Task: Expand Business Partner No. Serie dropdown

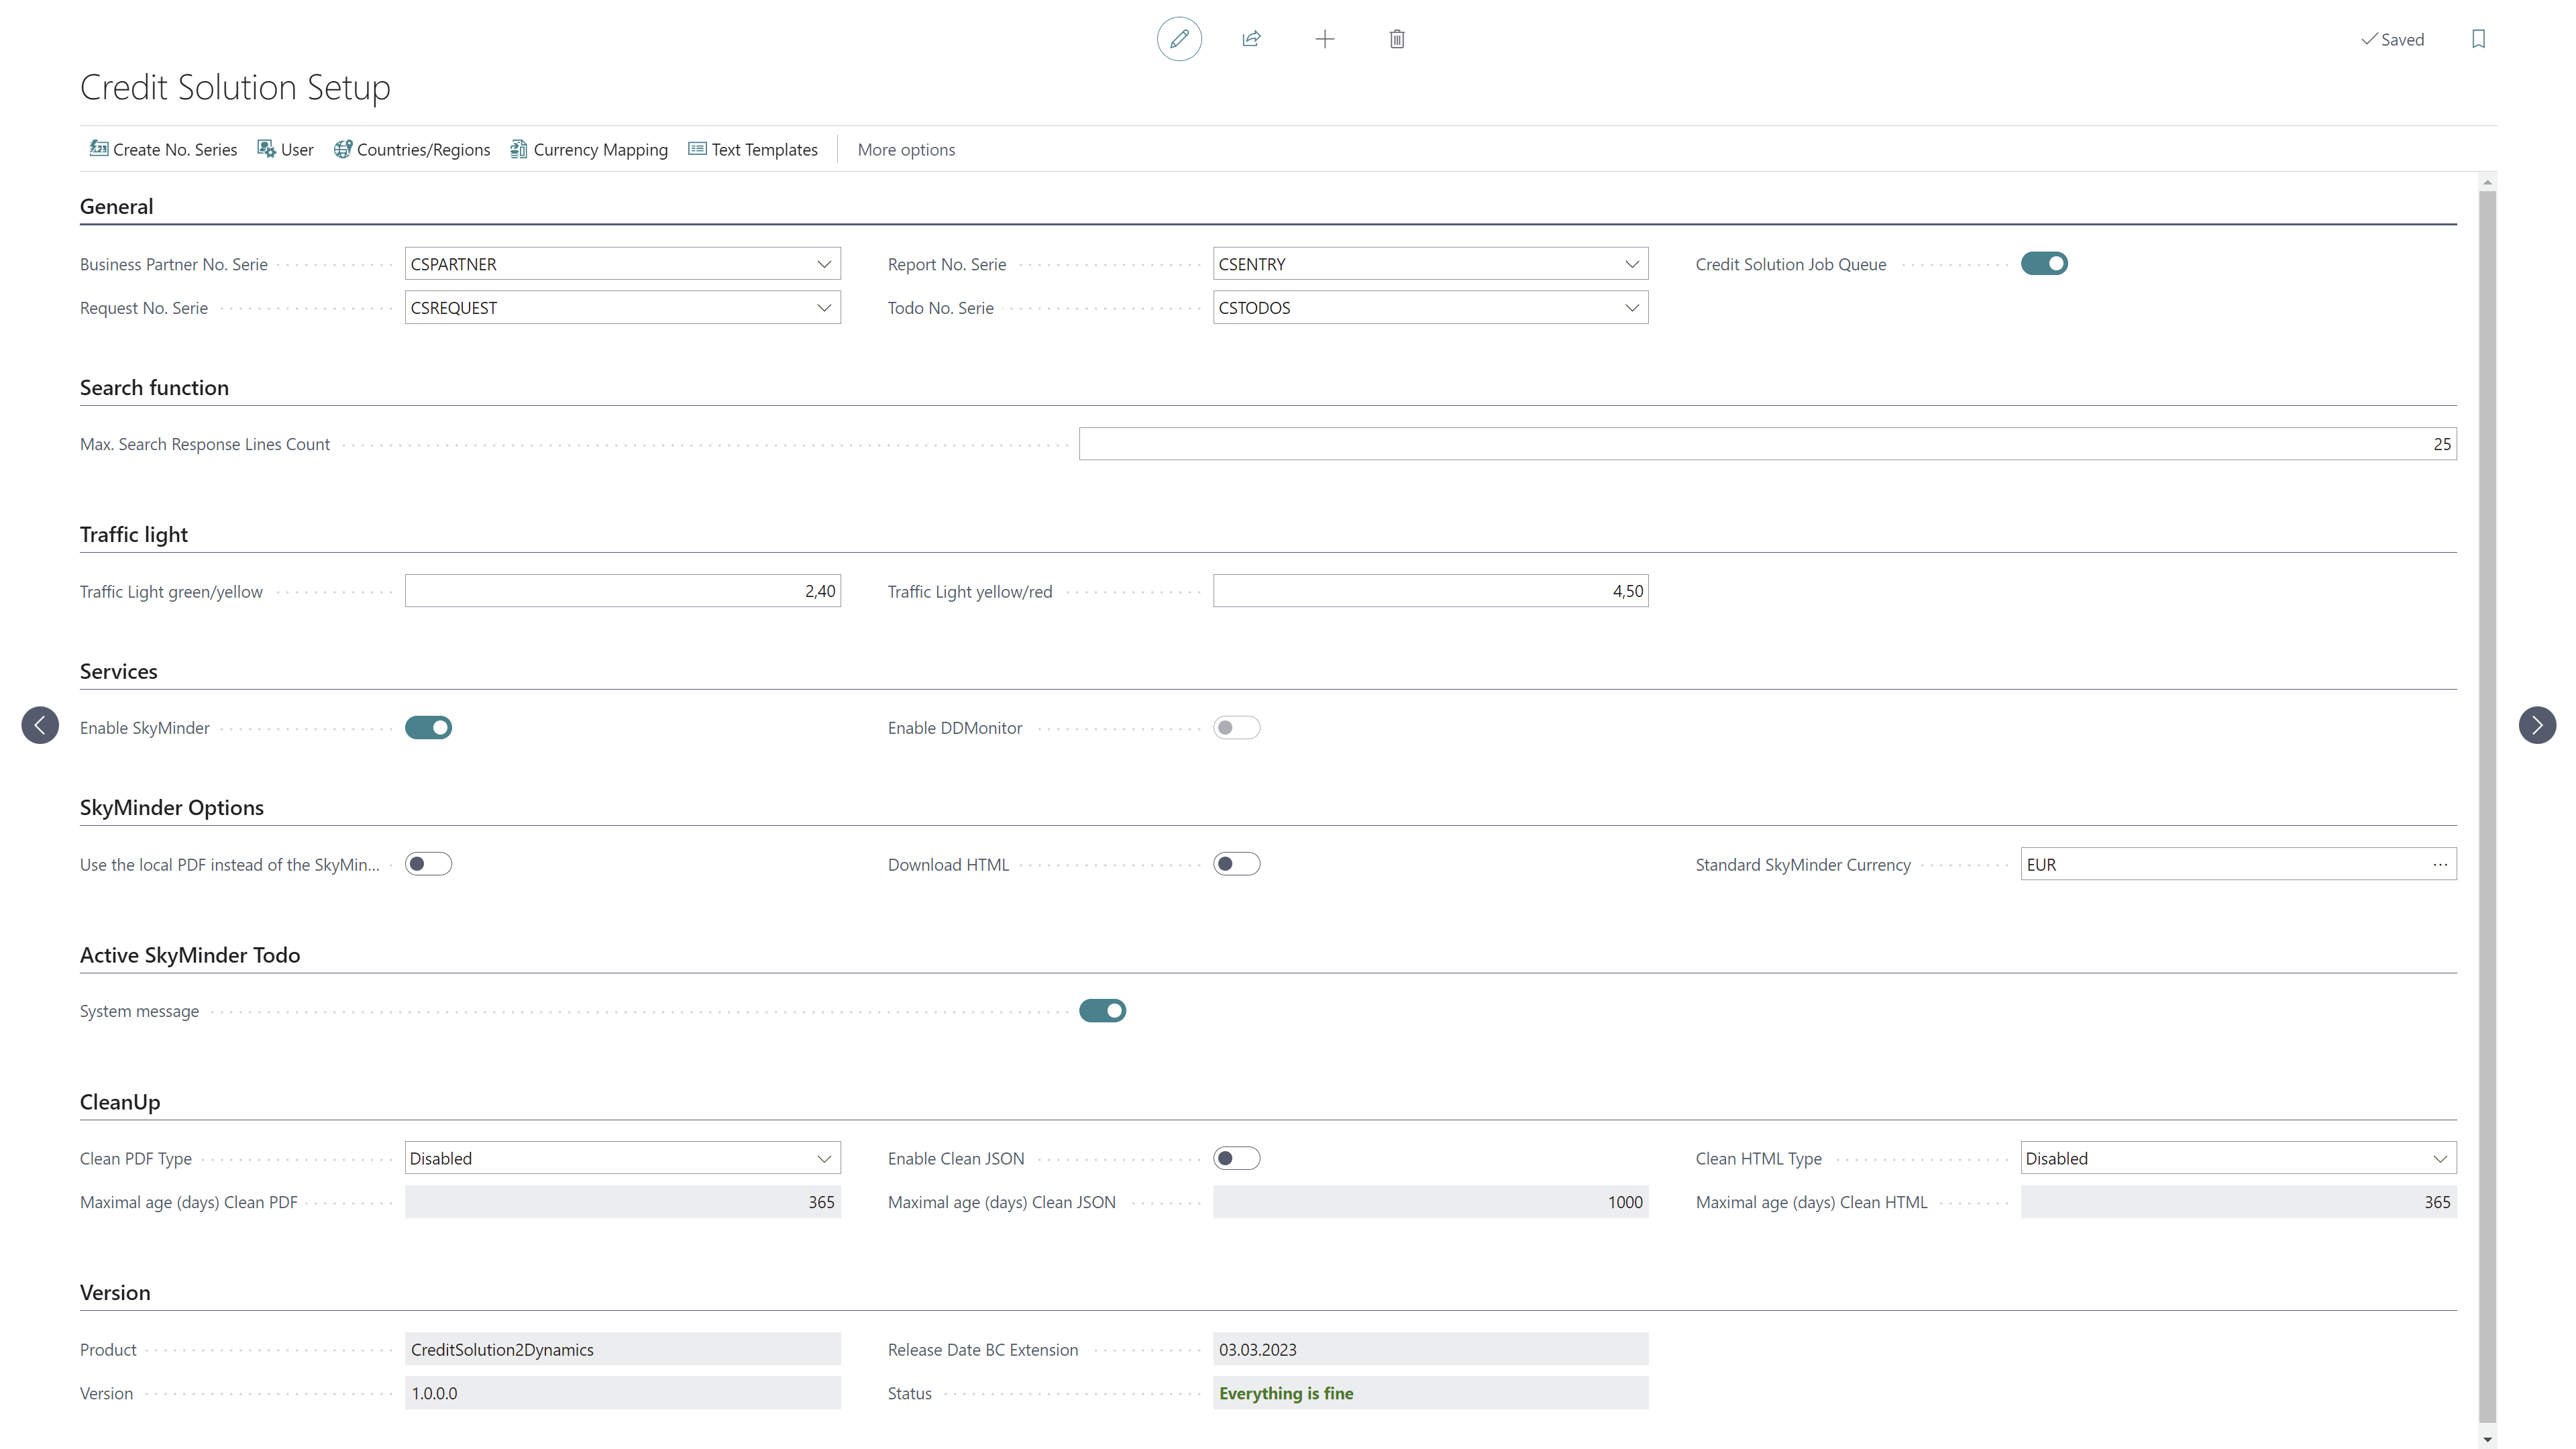Action: click(824, 264)
